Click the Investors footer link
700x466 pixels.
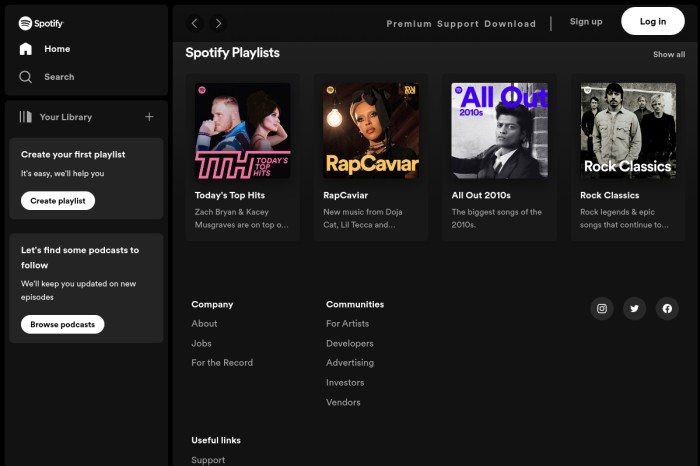345,383
